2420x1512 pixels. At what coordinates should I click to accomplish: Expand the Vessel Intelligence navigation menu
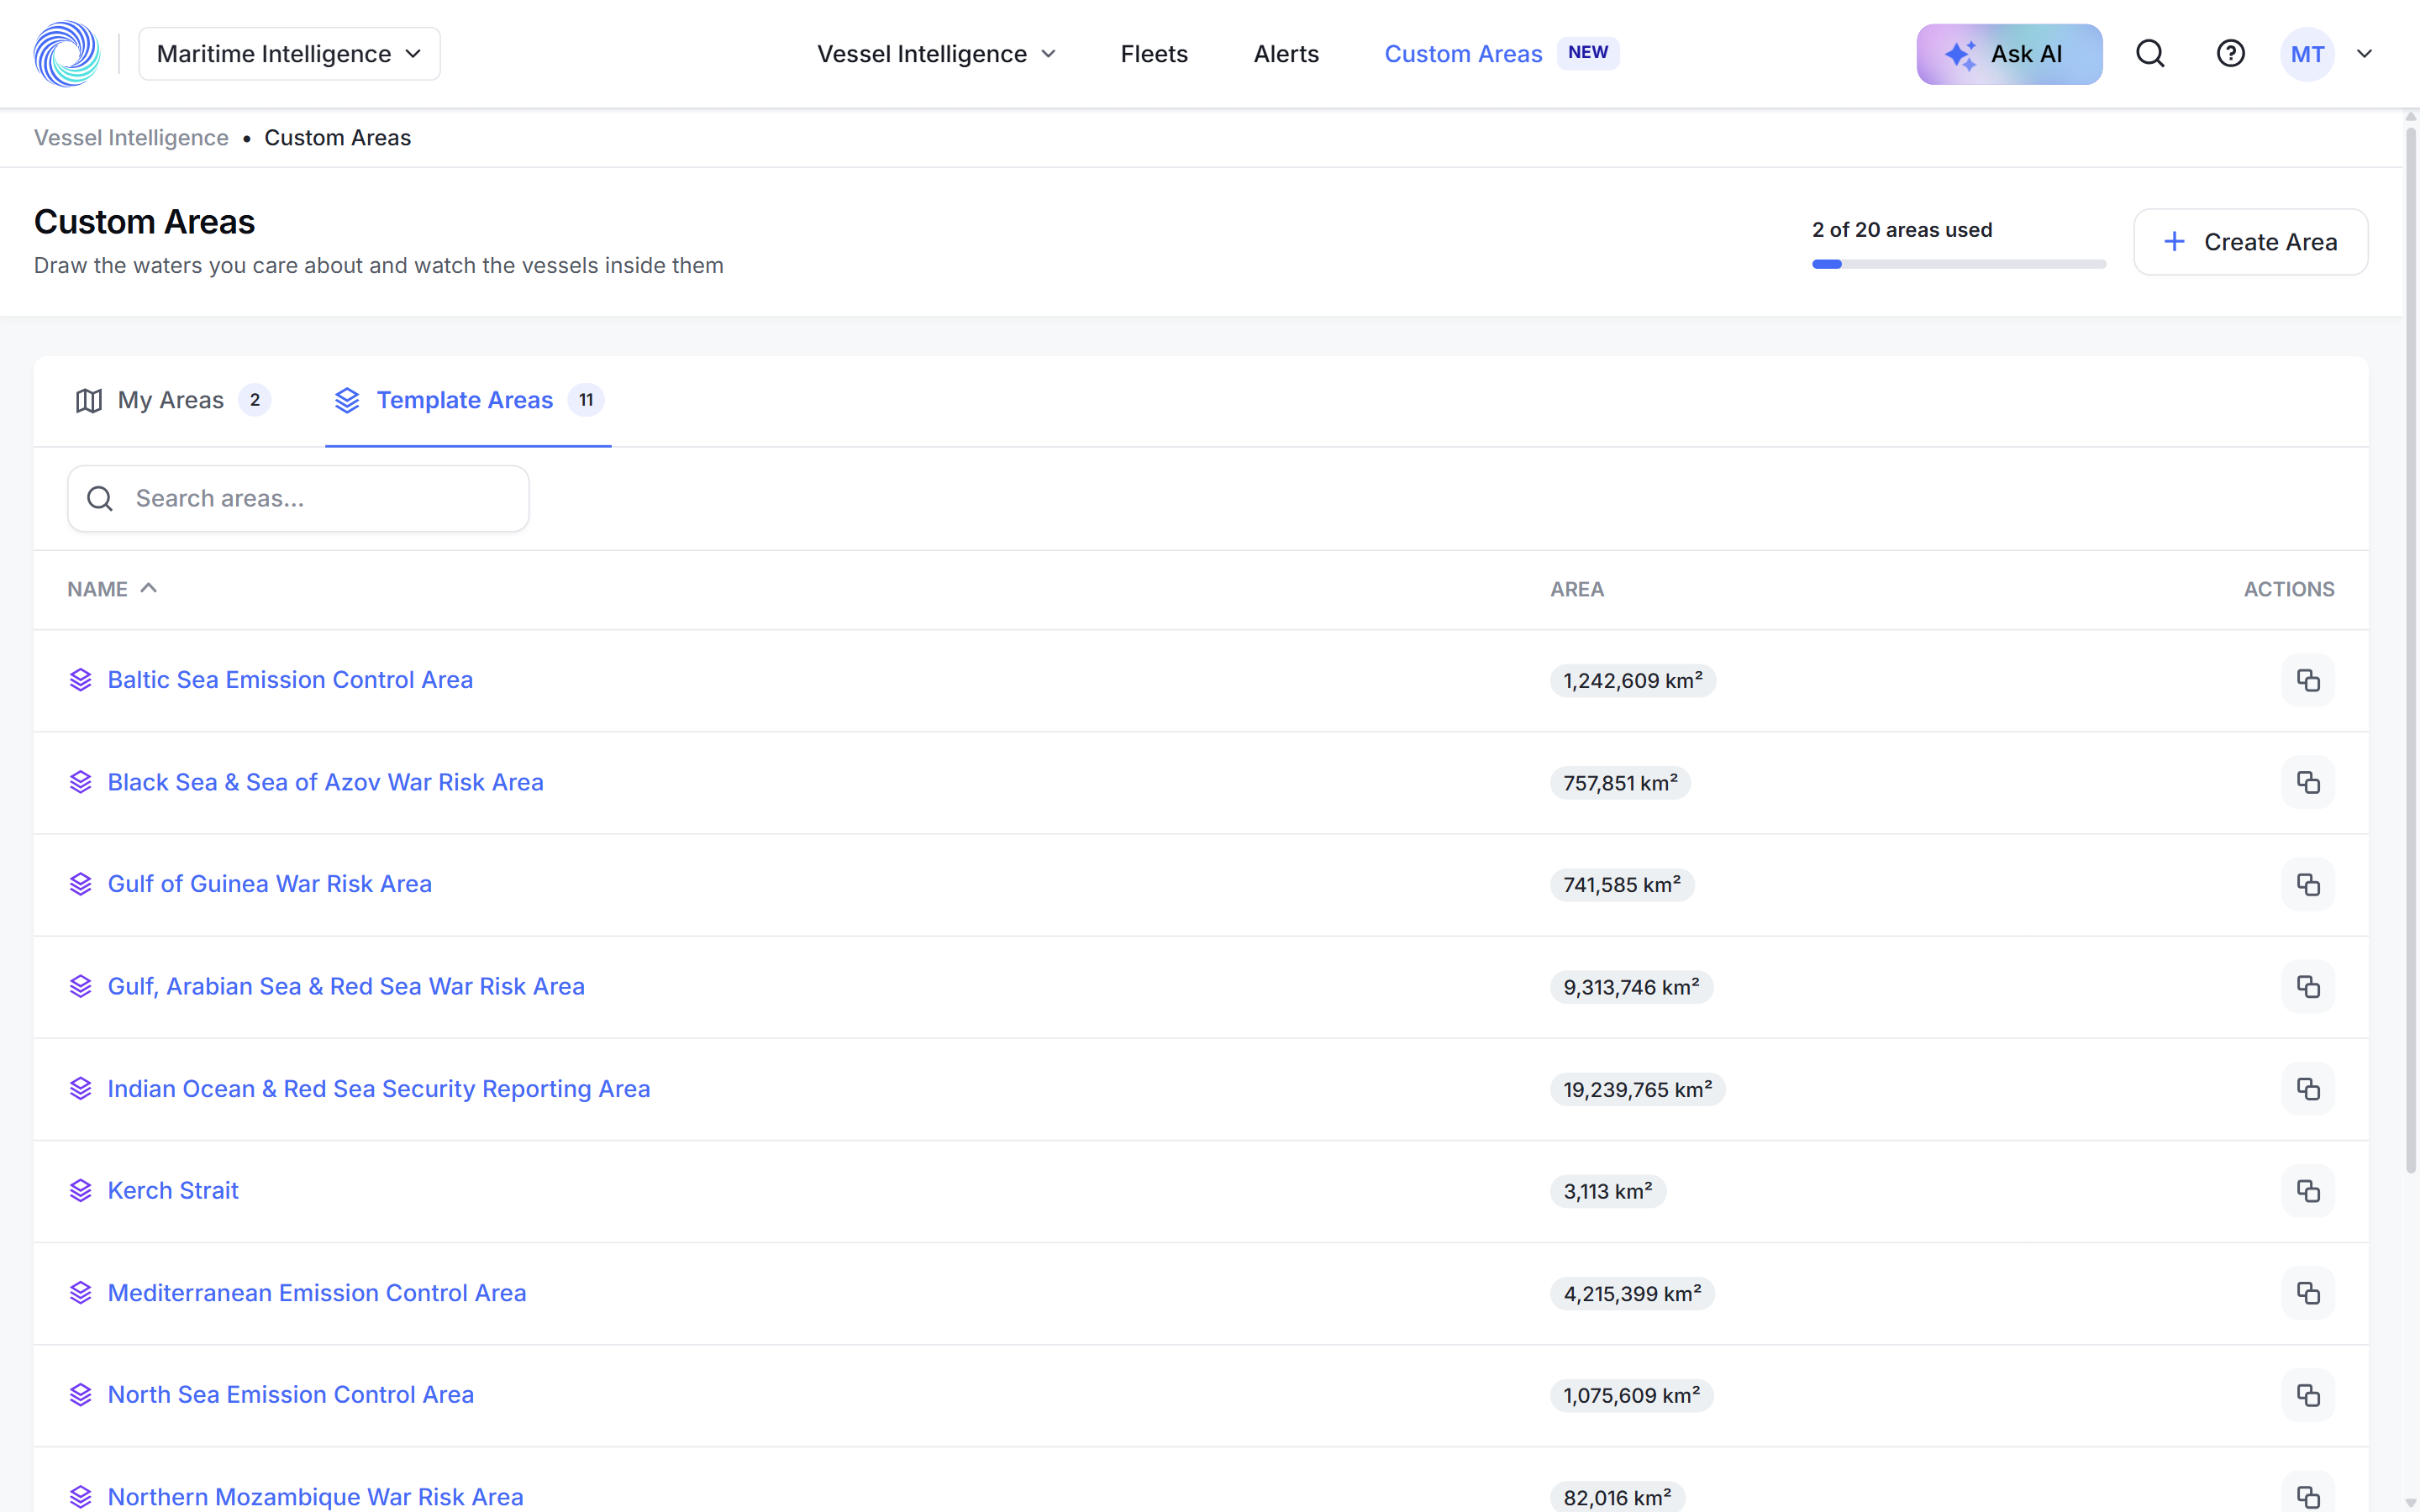click(x=936, y=54)
